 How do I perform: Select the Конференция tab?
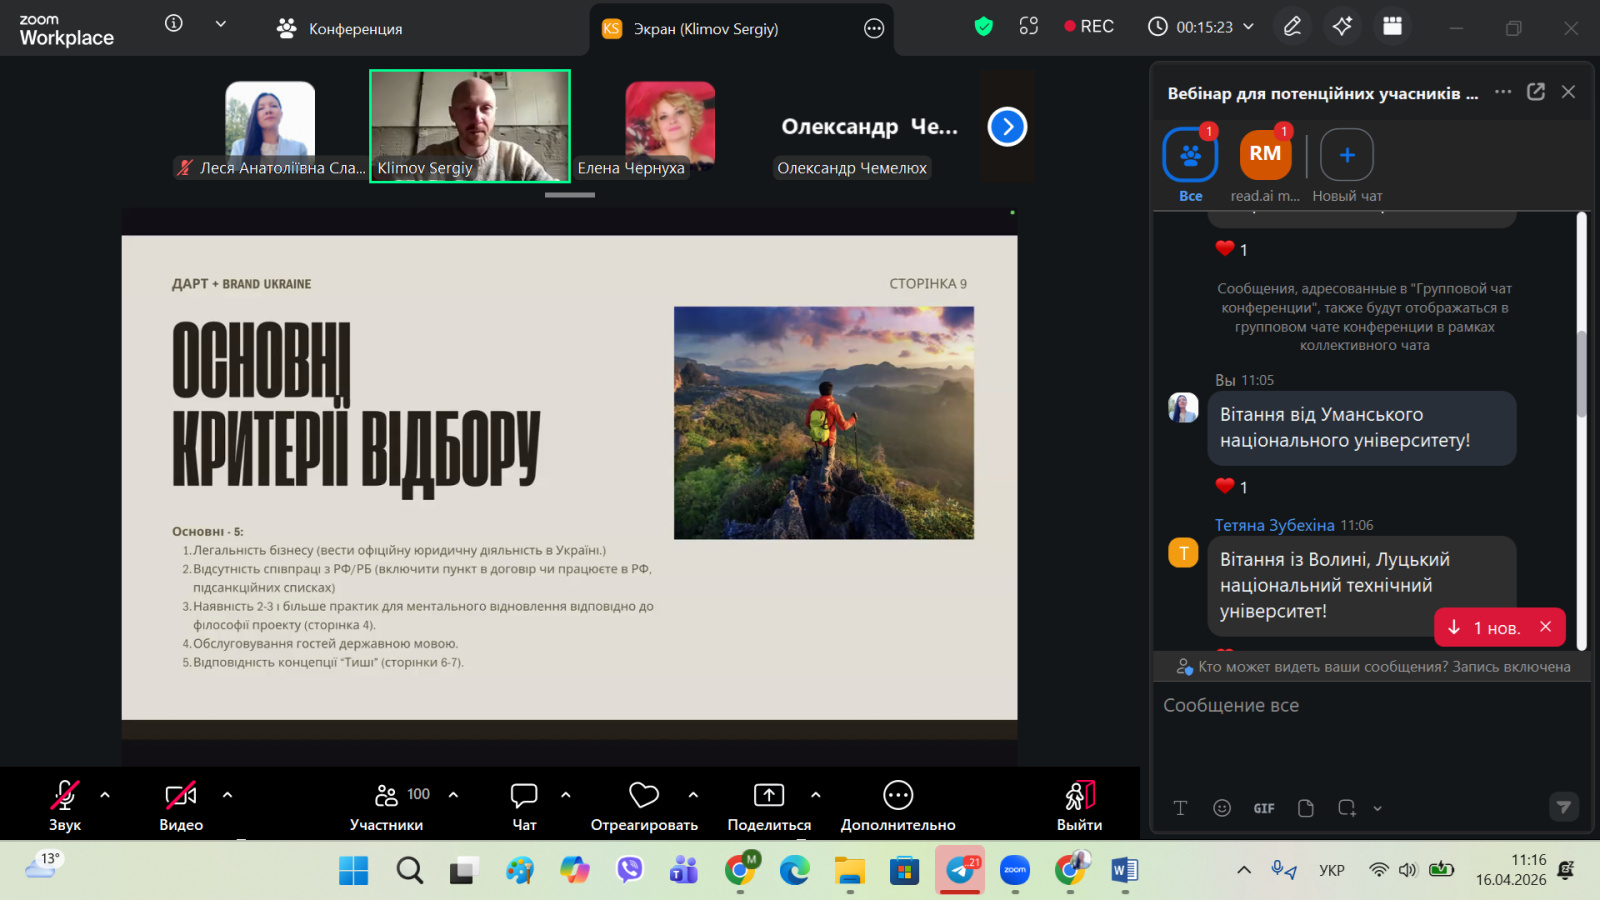pyautogui.click(x=340, y=29)
